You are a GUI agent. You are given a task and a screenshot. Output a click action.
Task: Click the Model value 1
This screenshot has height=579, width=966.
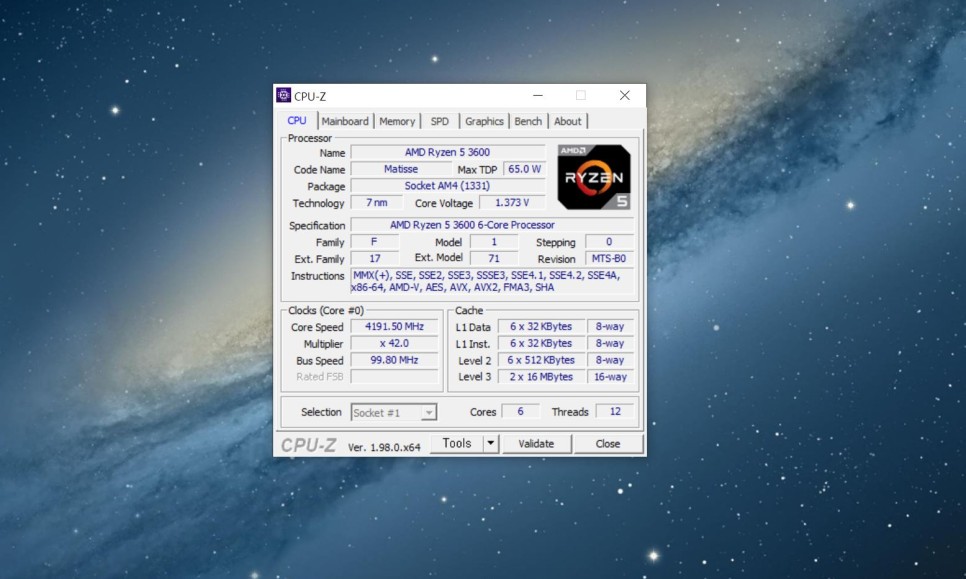(x=493, y=242)
